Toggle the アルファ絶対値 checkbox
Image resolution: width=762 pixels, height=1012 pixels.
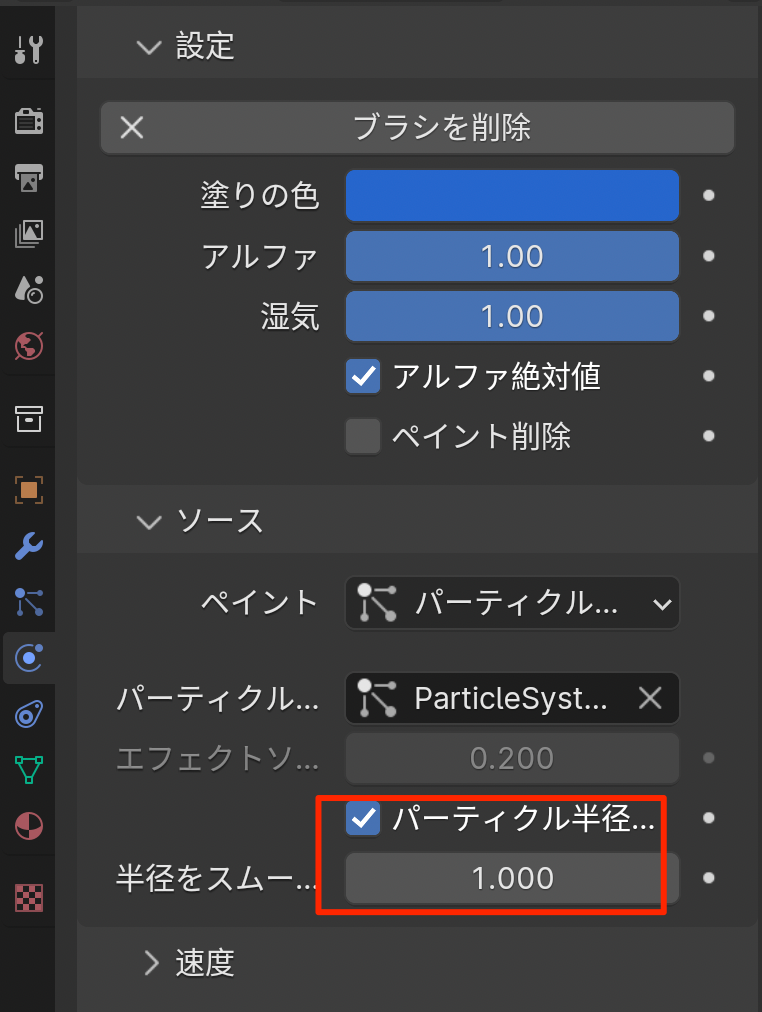click(x=363, y=376)
